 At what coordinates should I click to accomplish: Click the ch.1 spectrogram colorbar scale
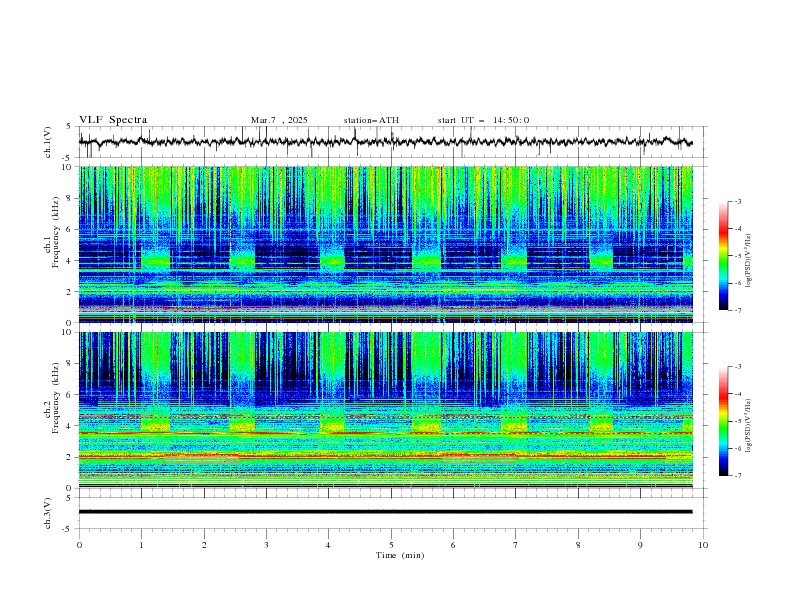coord(723,256)
